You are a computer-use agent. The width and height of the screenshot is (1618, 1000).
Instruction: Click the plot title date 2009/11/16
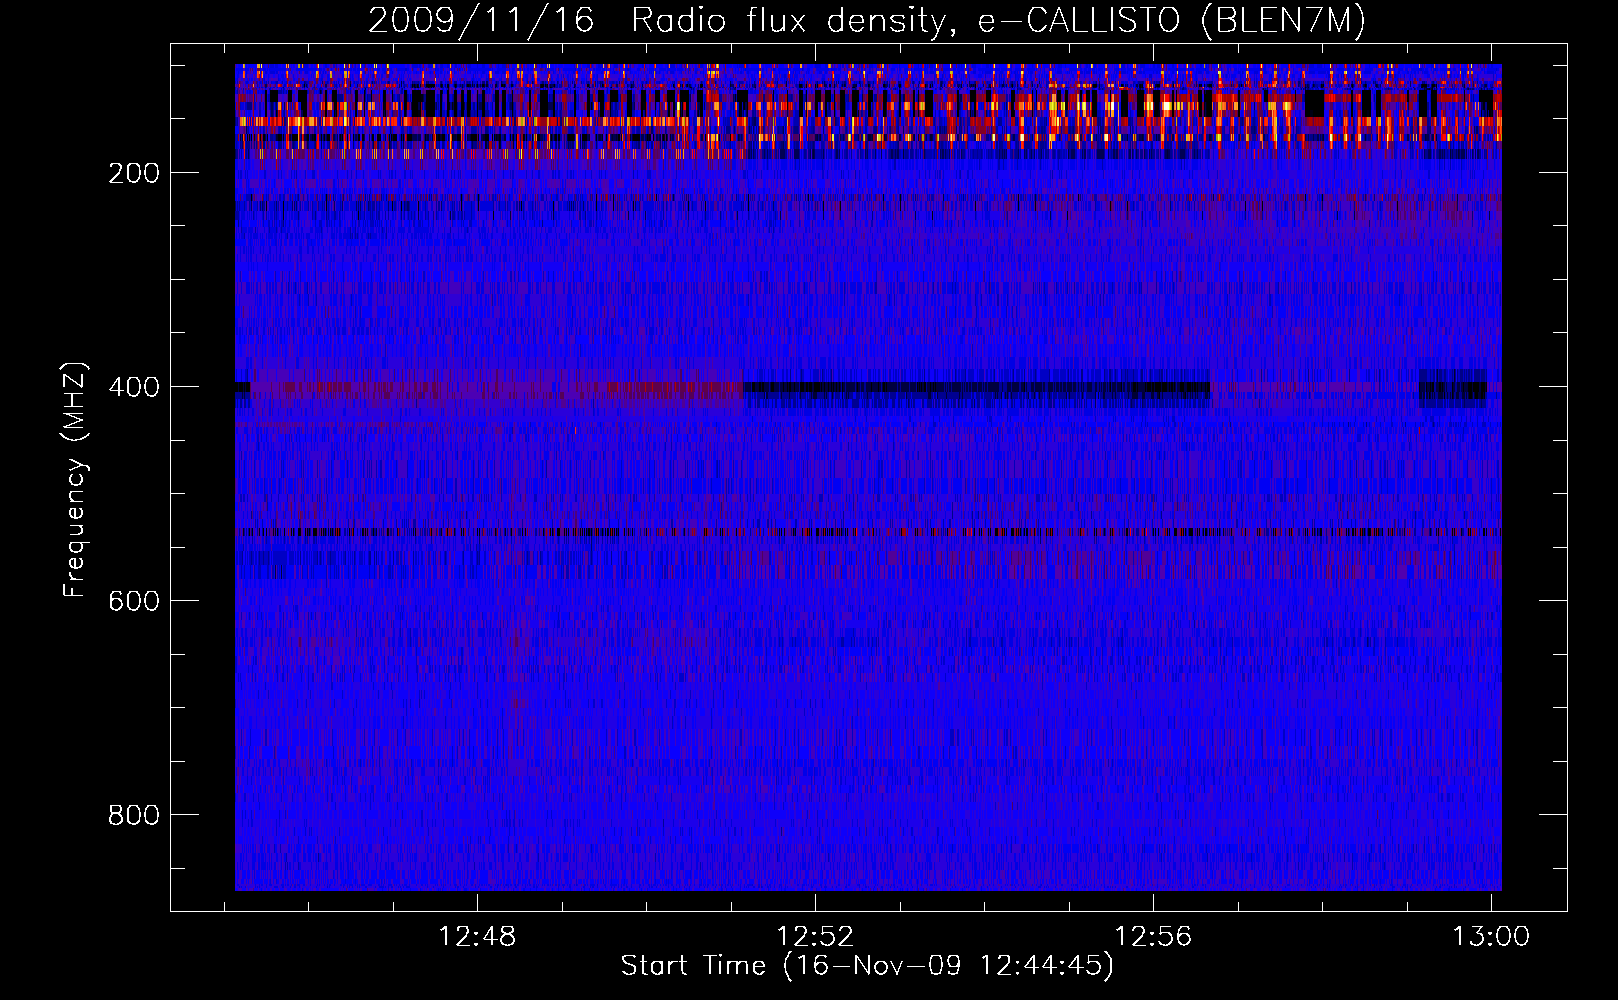pyautogui.click(x=480, y=20)
